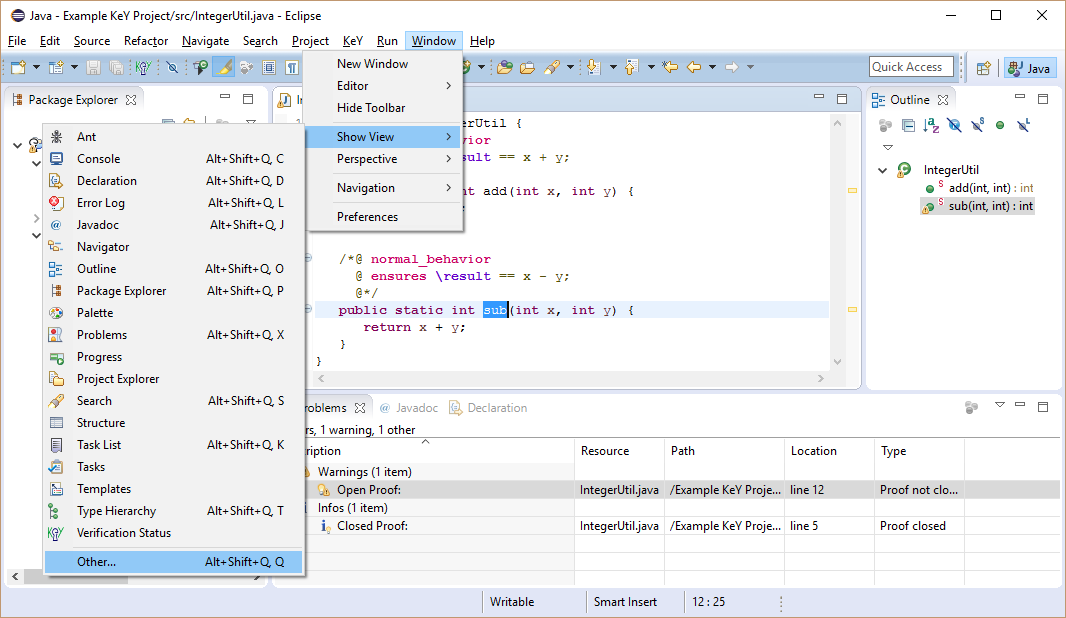
Task: Select Verification Status in Show View list
Action: click(x=173, y=533)
